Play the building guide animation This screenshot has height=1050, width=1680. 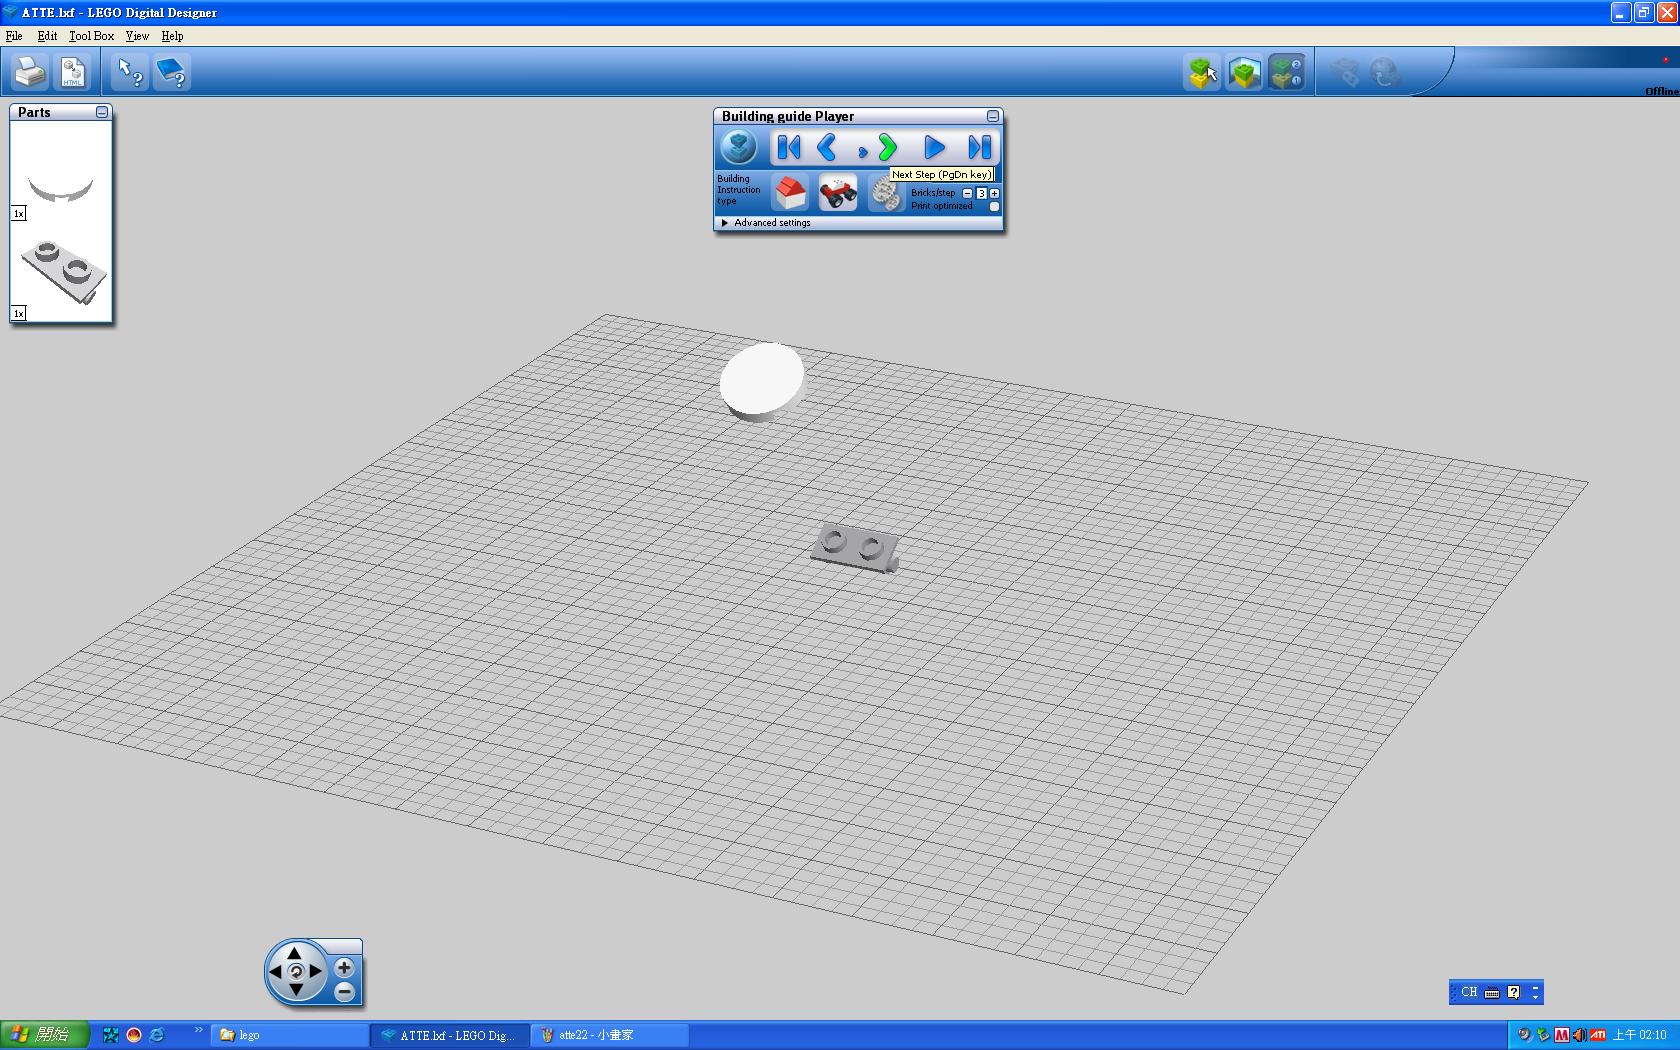coord(934,148)
